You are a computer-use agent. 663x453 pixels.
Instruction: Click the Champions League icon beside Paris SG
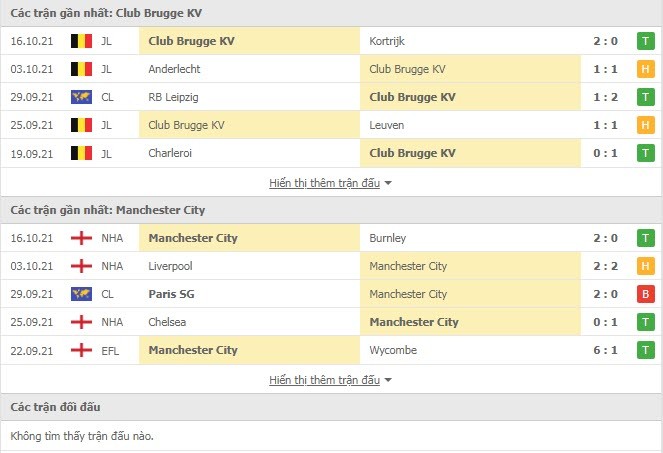[x=81, y=294]
